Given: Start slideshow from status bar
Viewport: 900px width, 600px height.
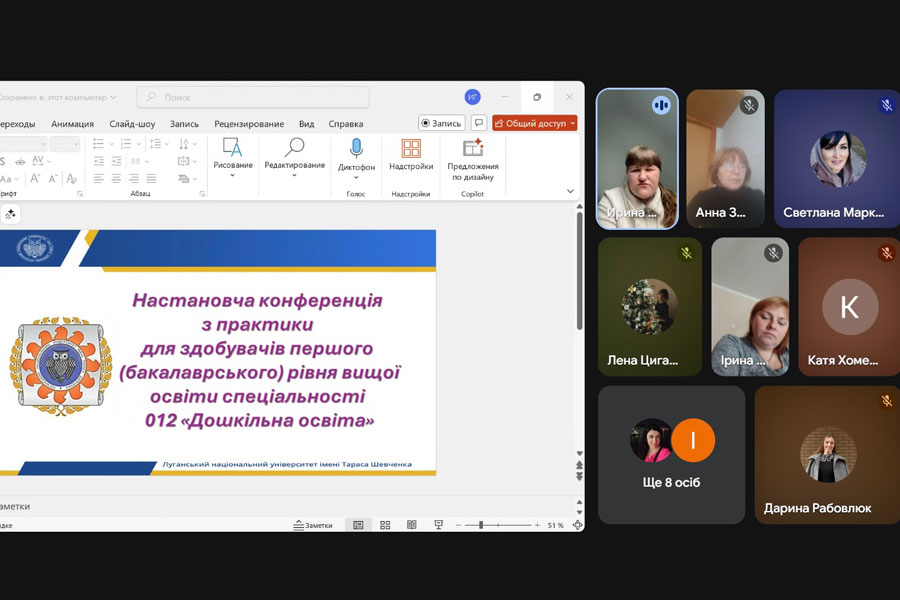Looking at the screenshot, I should [438, 525].
